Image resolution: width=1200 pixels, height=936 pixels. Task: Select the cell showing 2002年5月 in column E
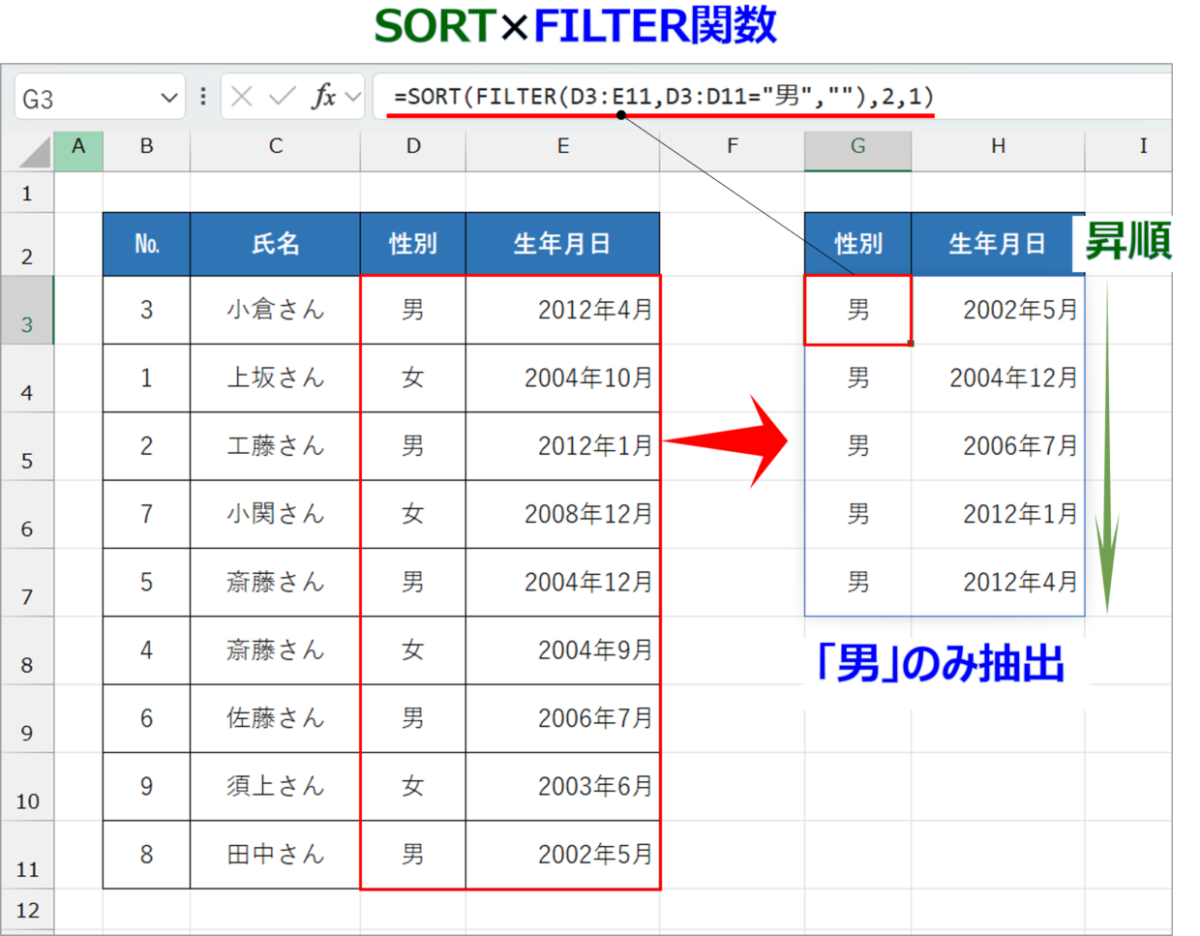click(562, 855)
